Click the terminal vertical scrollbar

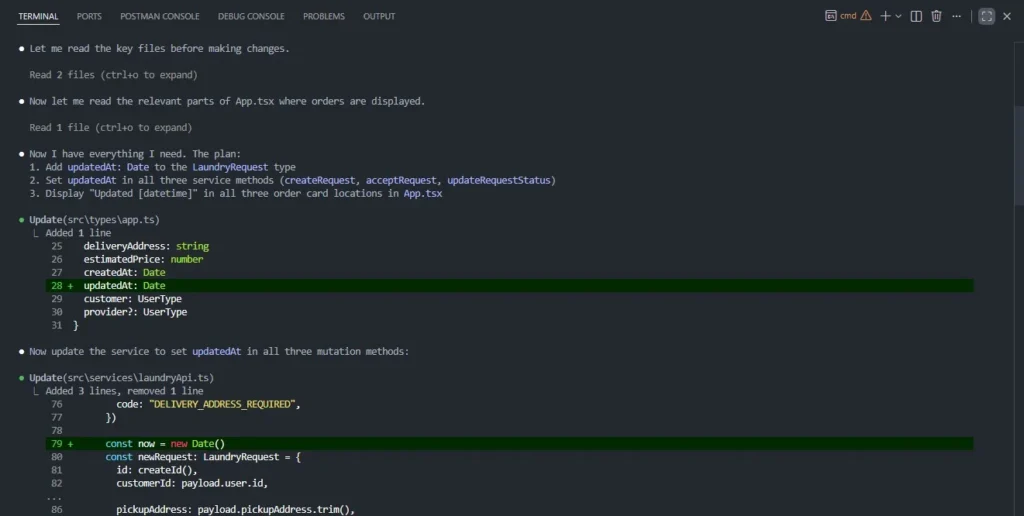[x=1019, y=157]
